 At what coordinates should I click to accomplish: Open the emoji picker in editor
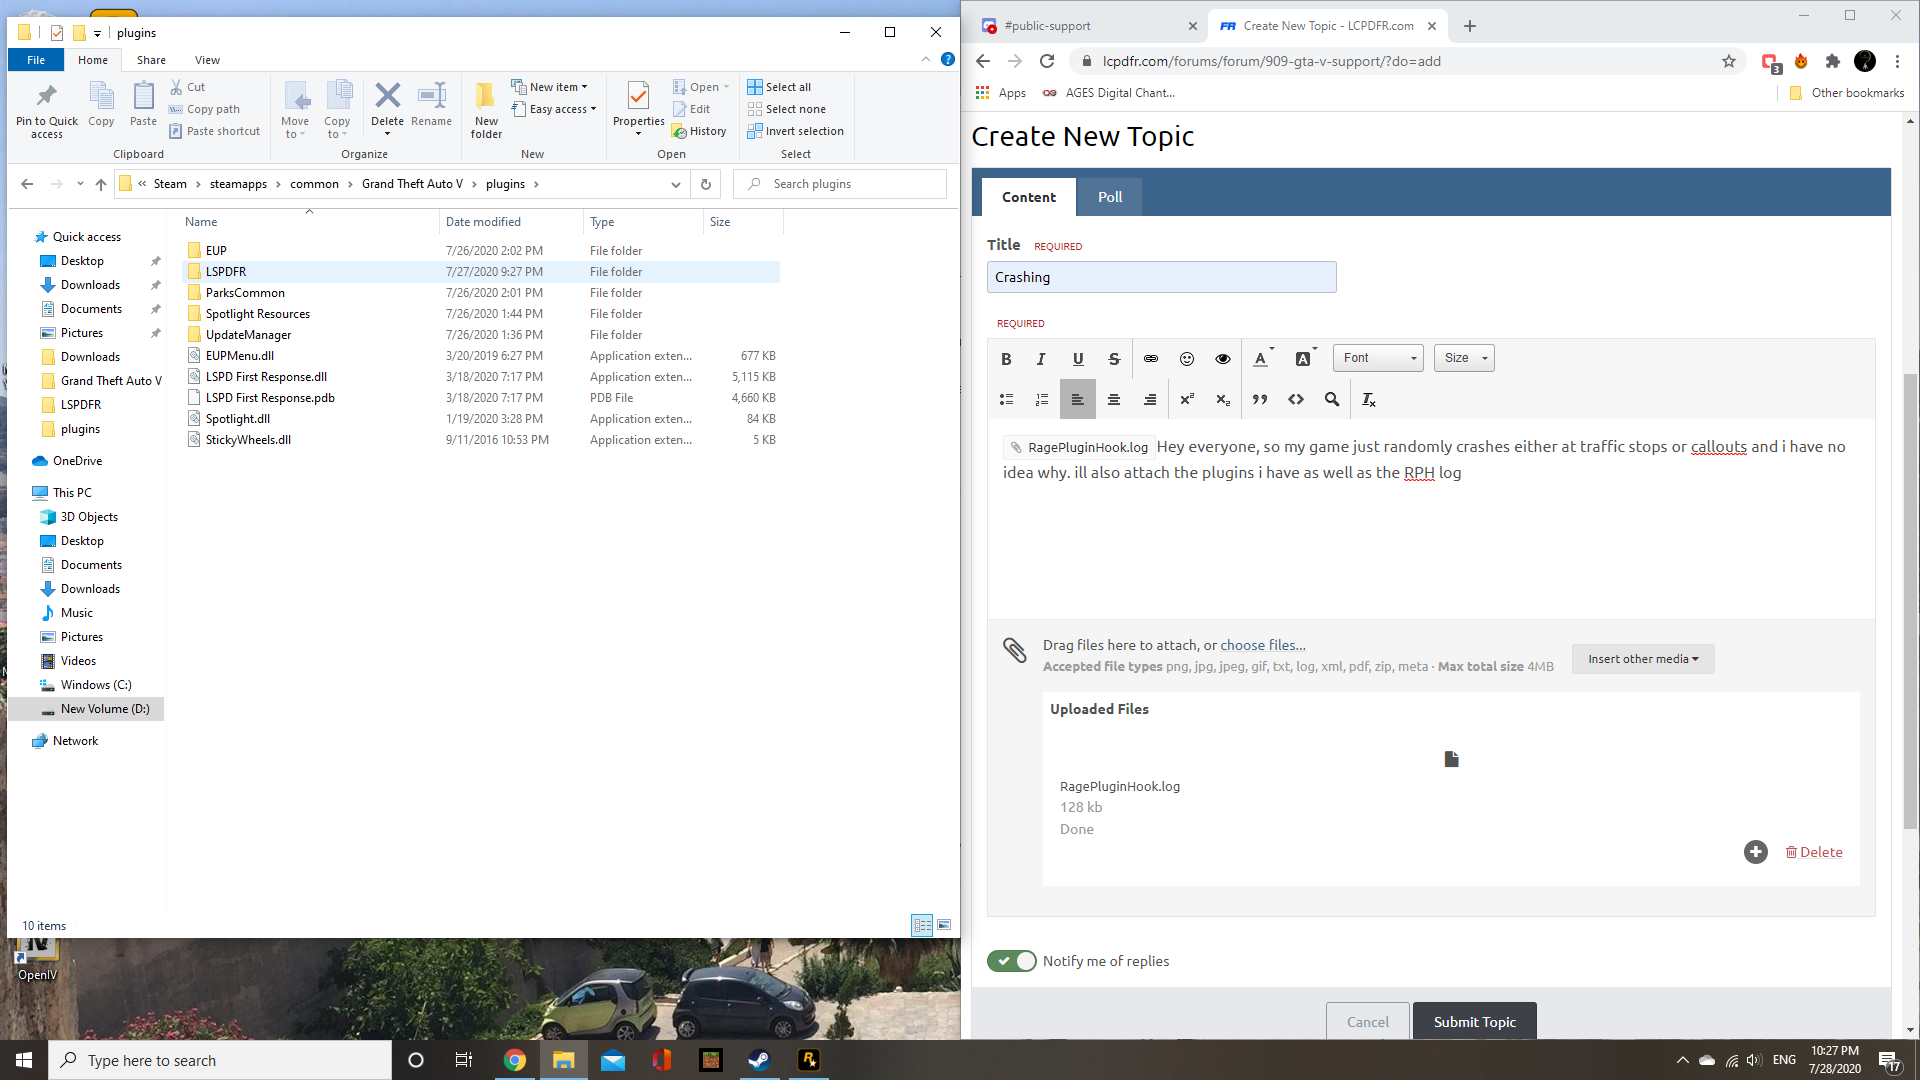click(x=1187, y=359)
